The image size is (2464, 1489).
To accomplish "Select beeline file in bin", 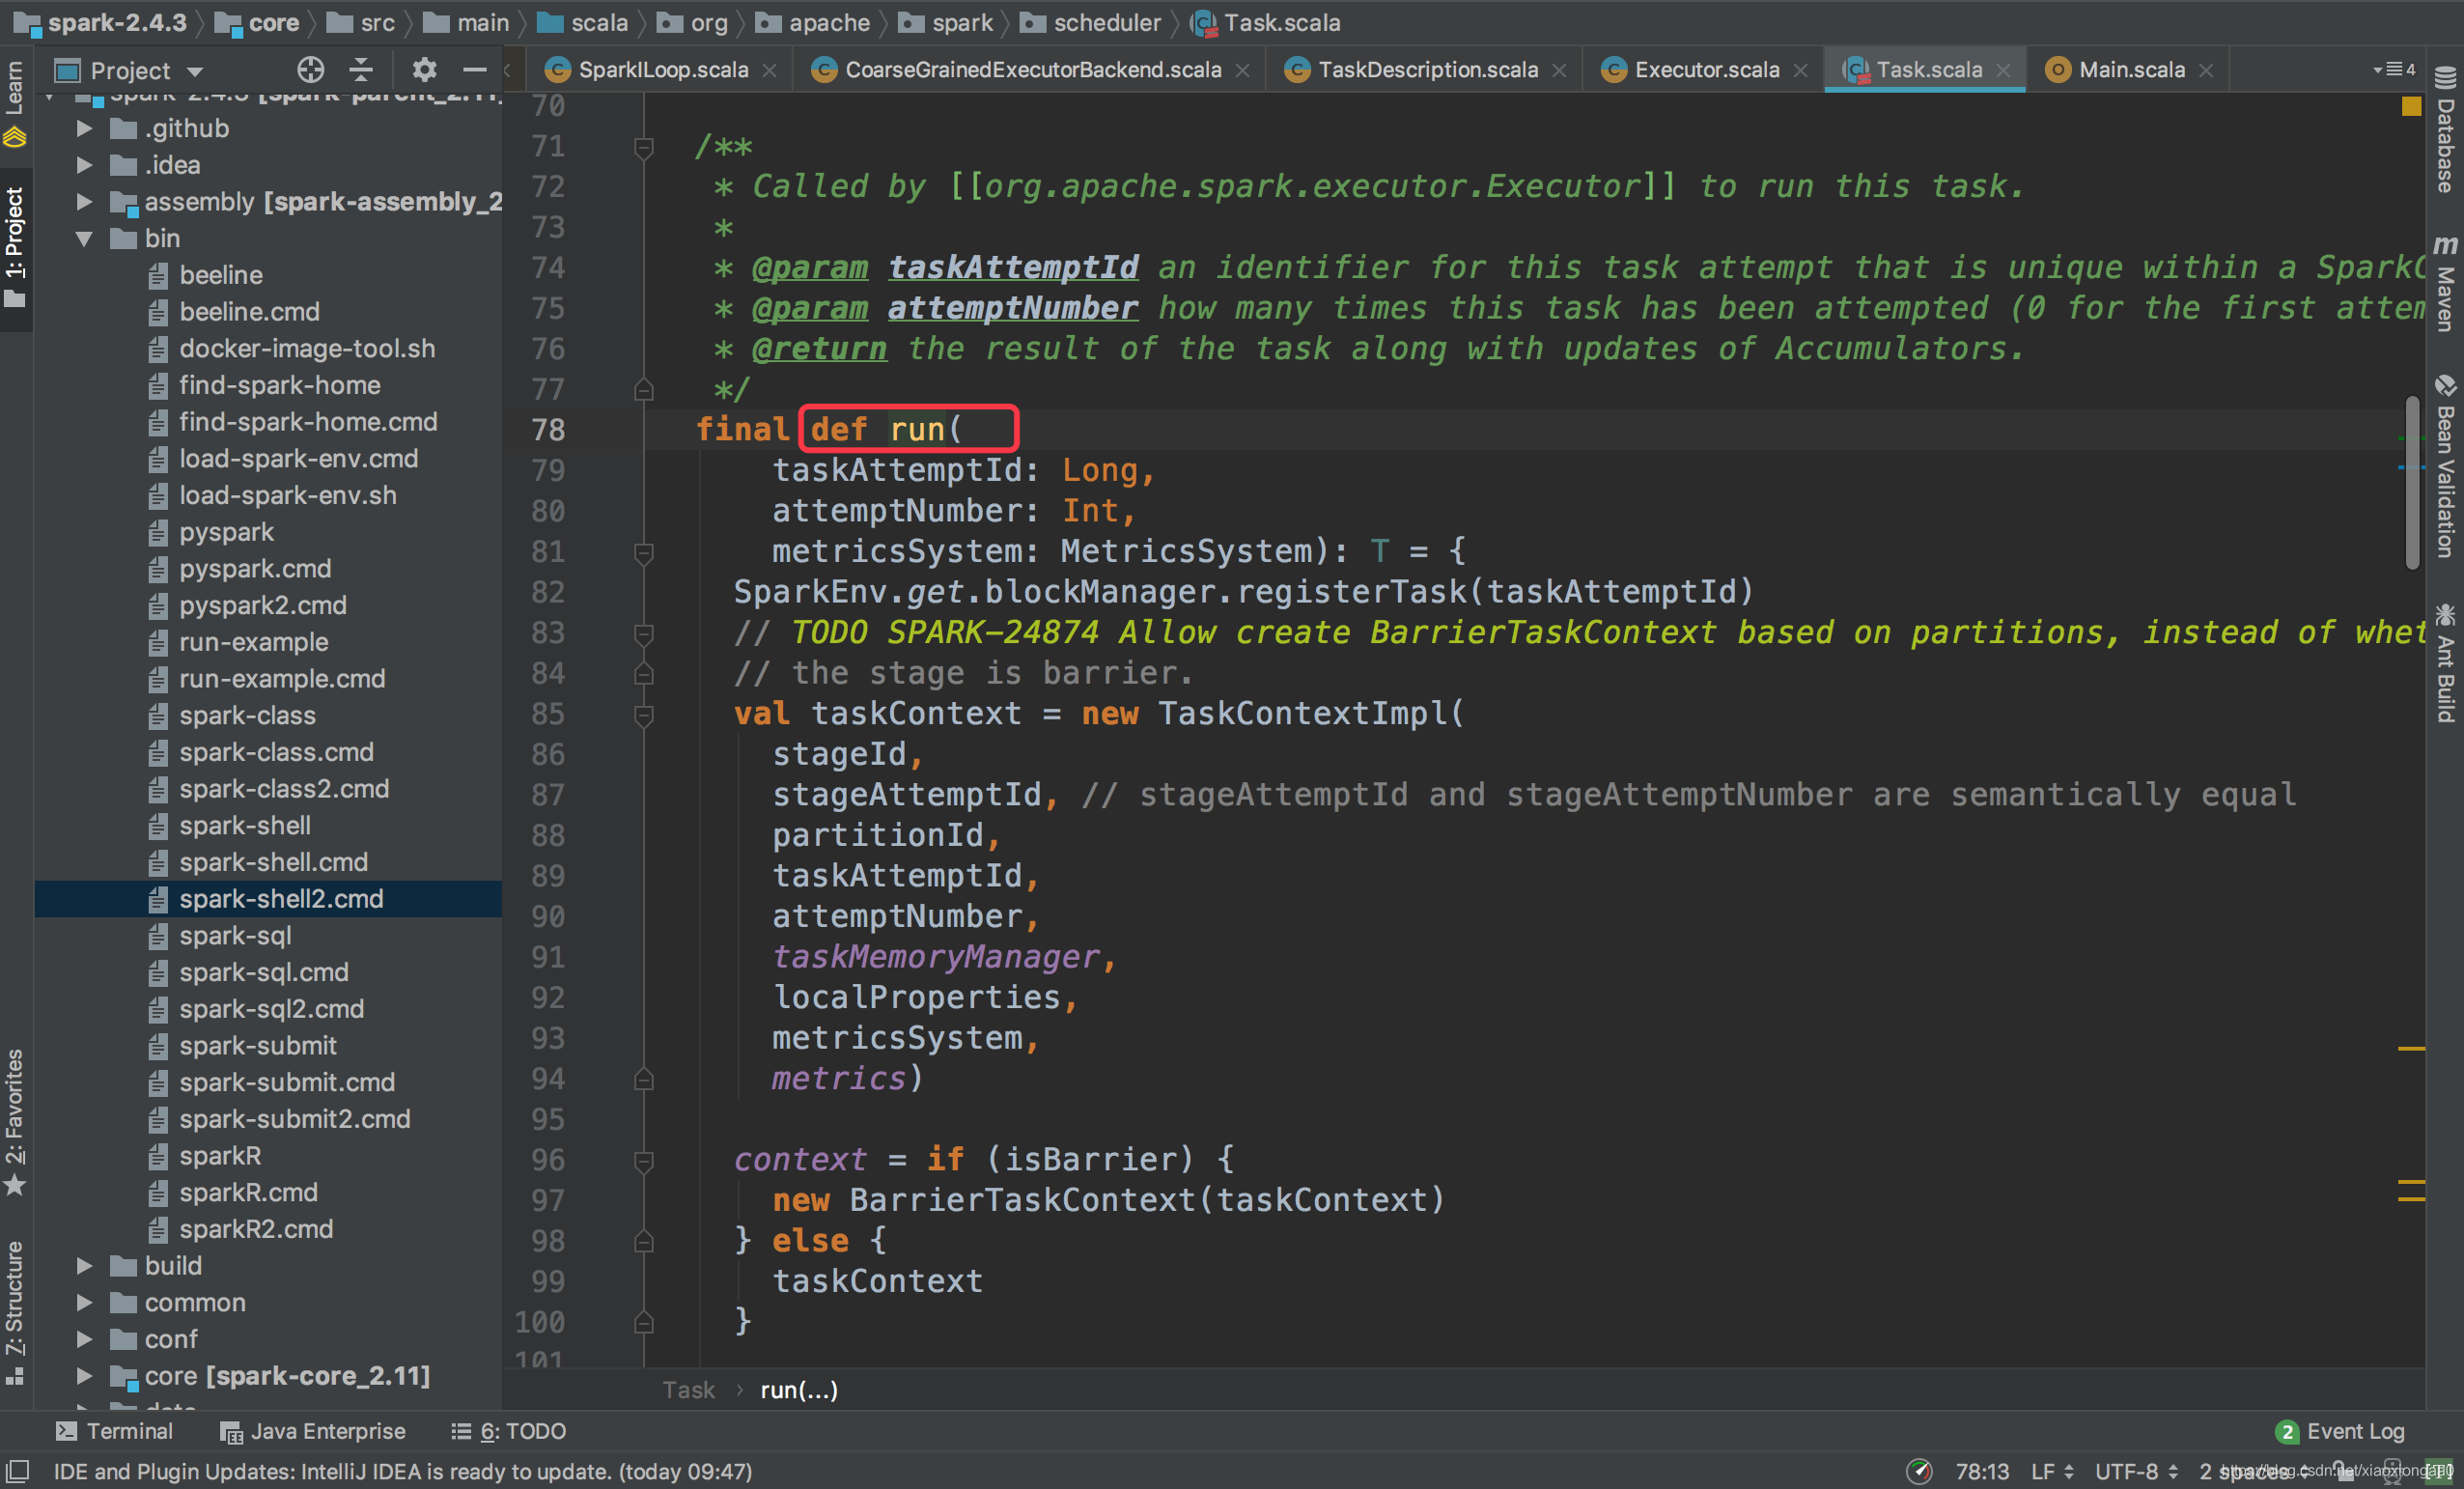I will tap(220, 275).
